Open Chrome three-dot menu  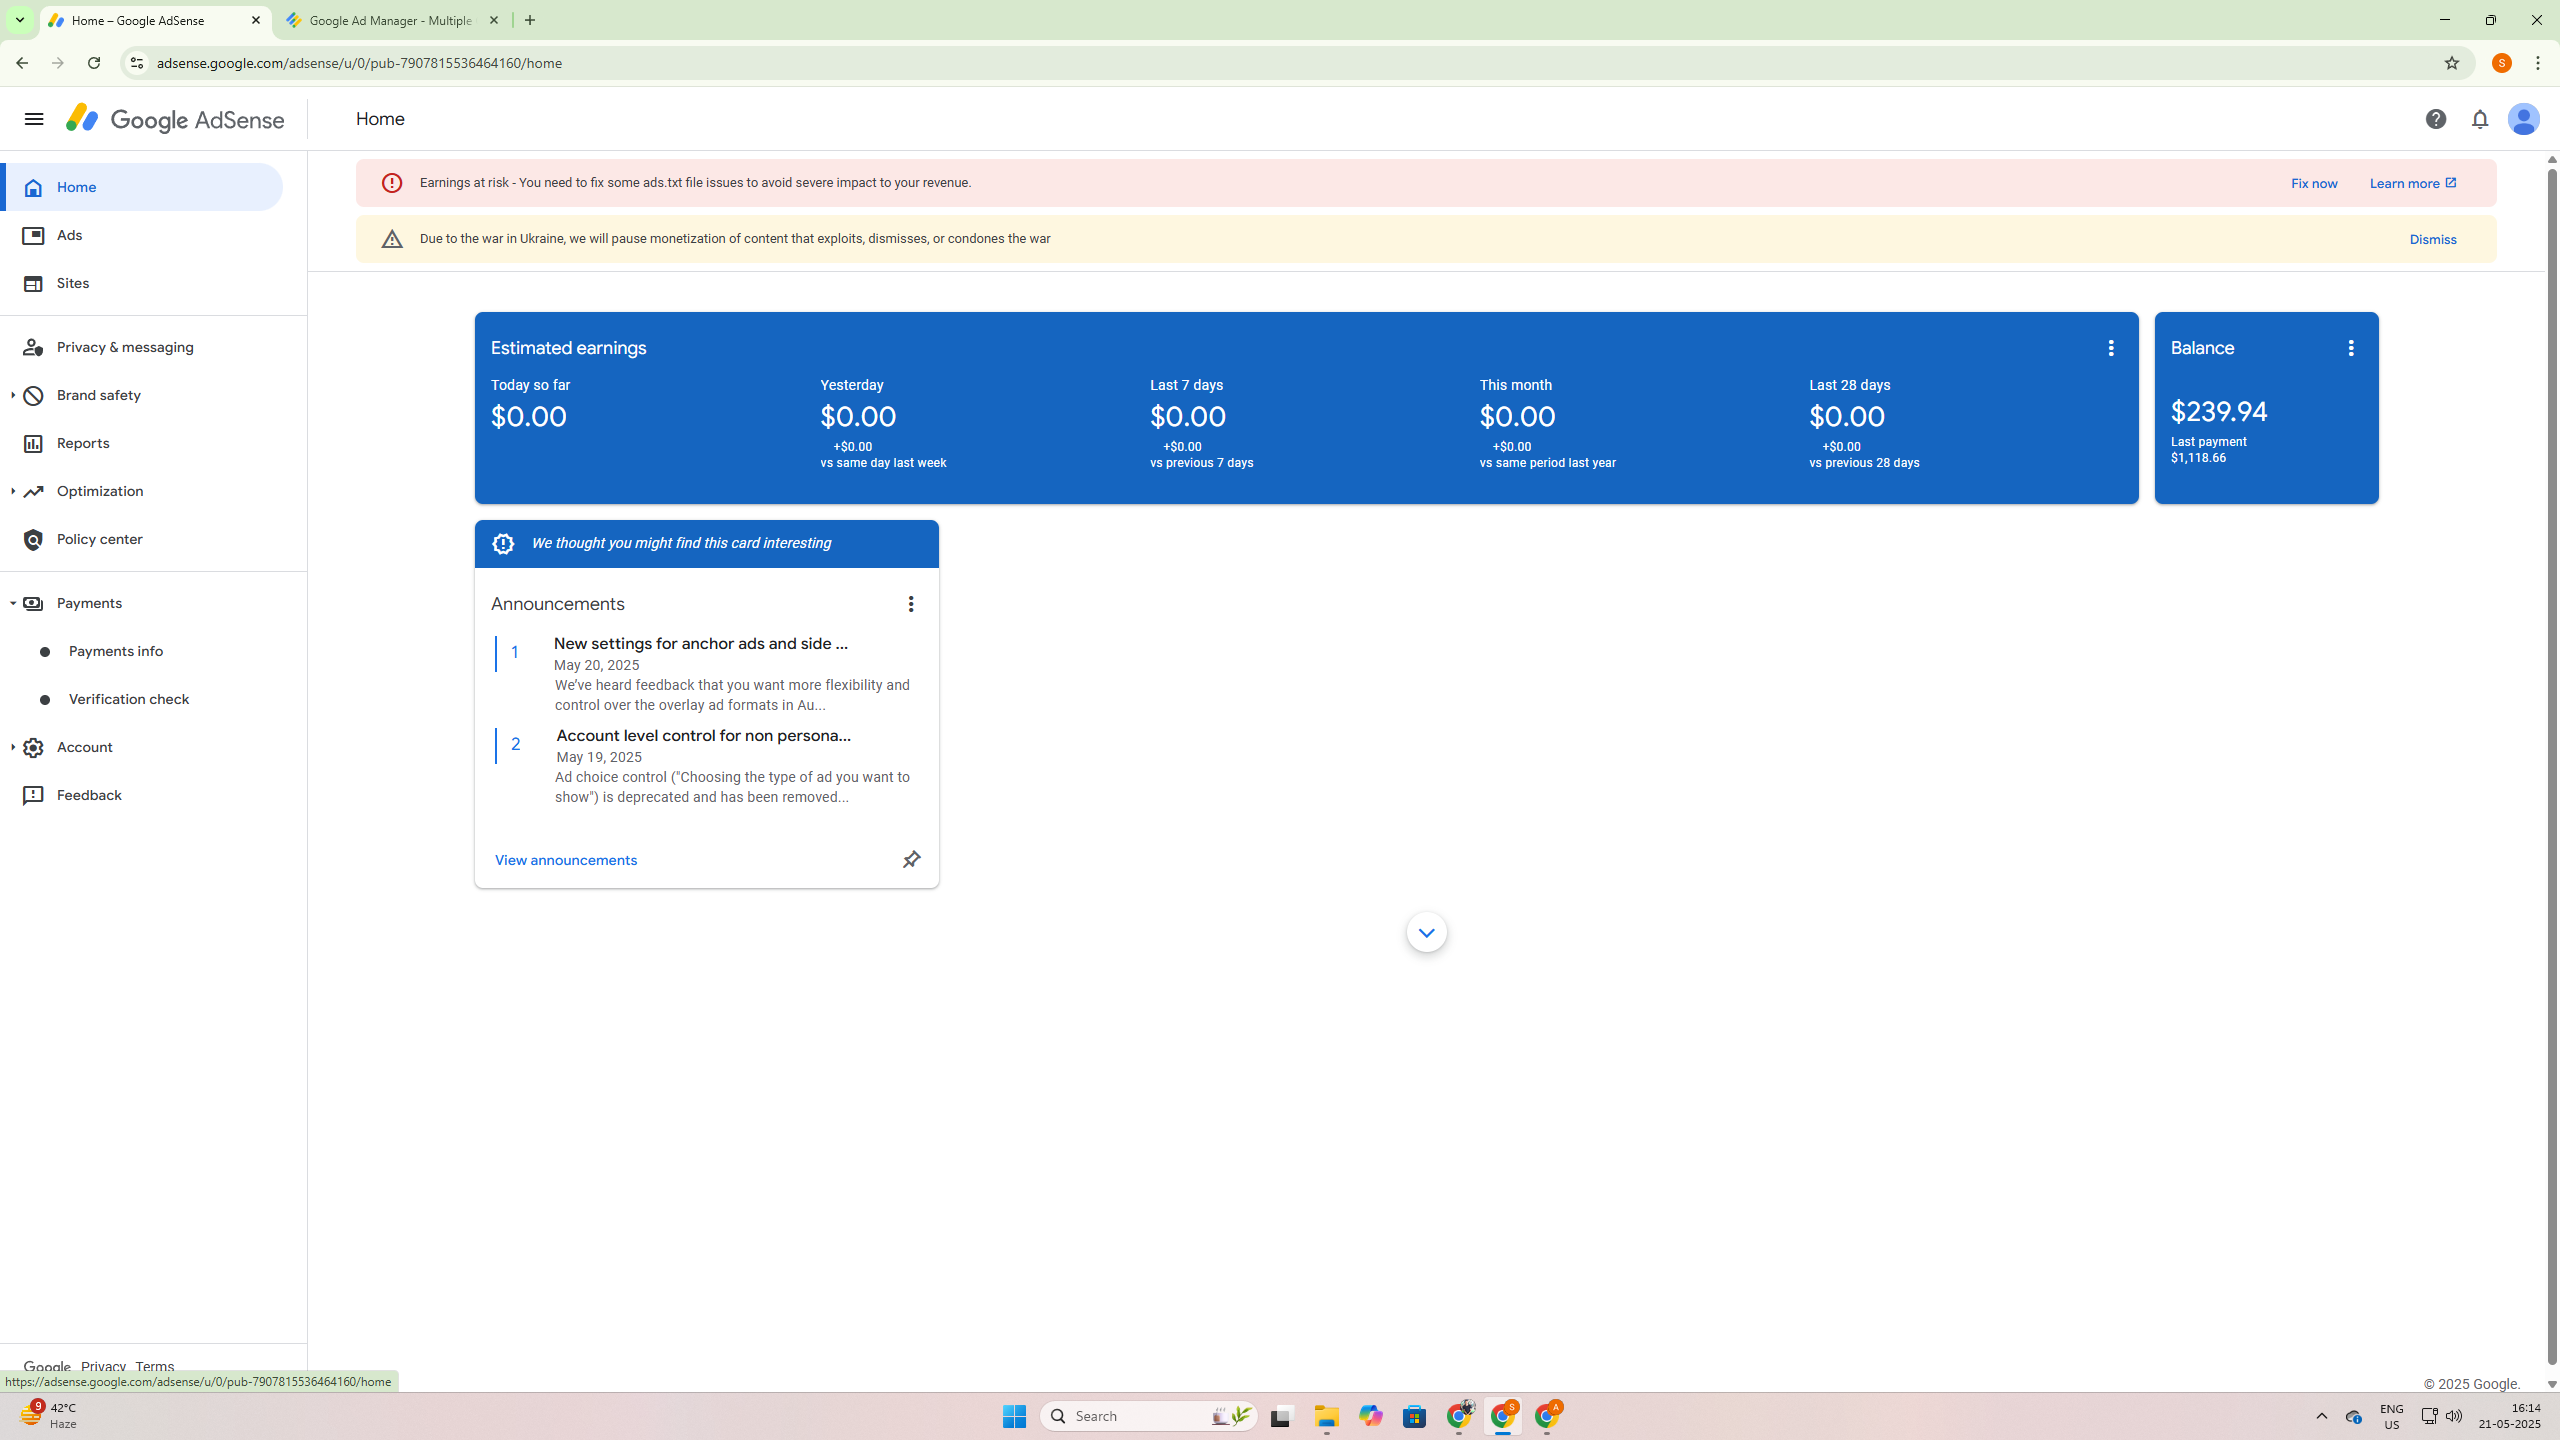(2538, 63)
